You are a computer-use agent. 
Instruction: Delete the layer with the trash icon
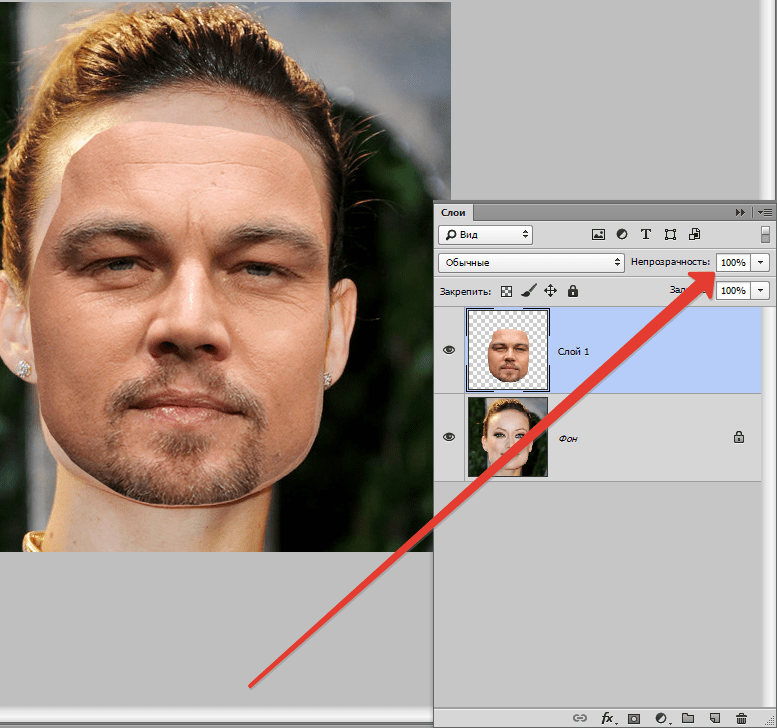click(x=741, y=718)
